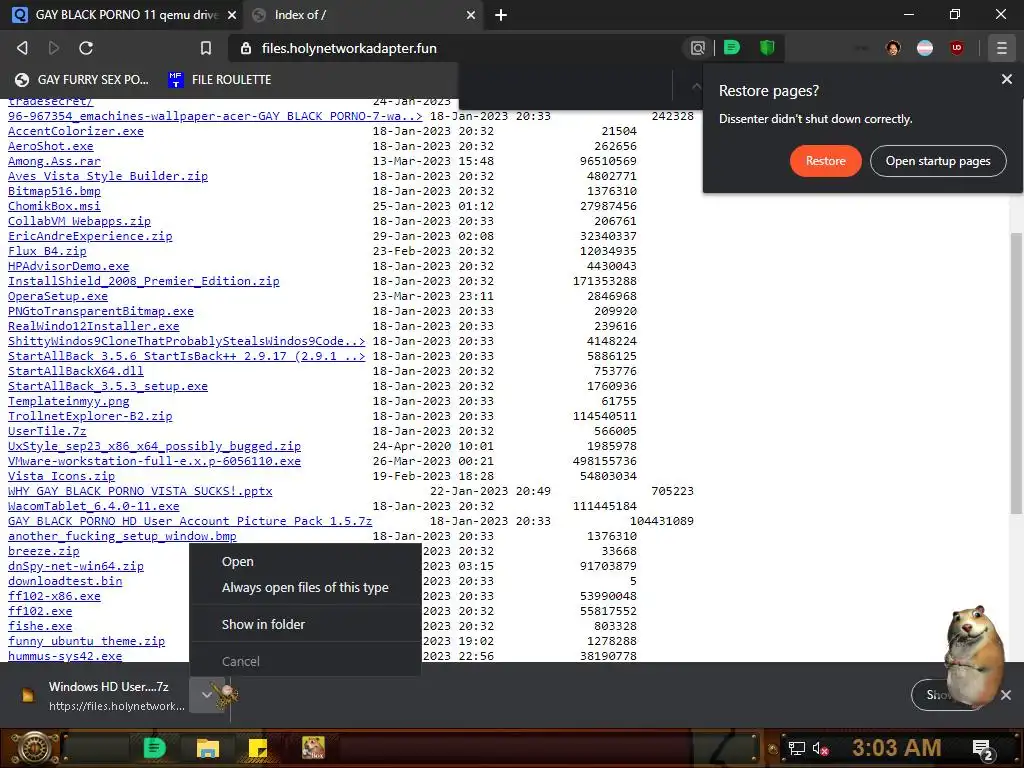Close the first qemu drive tab

(x=232, y=14)
